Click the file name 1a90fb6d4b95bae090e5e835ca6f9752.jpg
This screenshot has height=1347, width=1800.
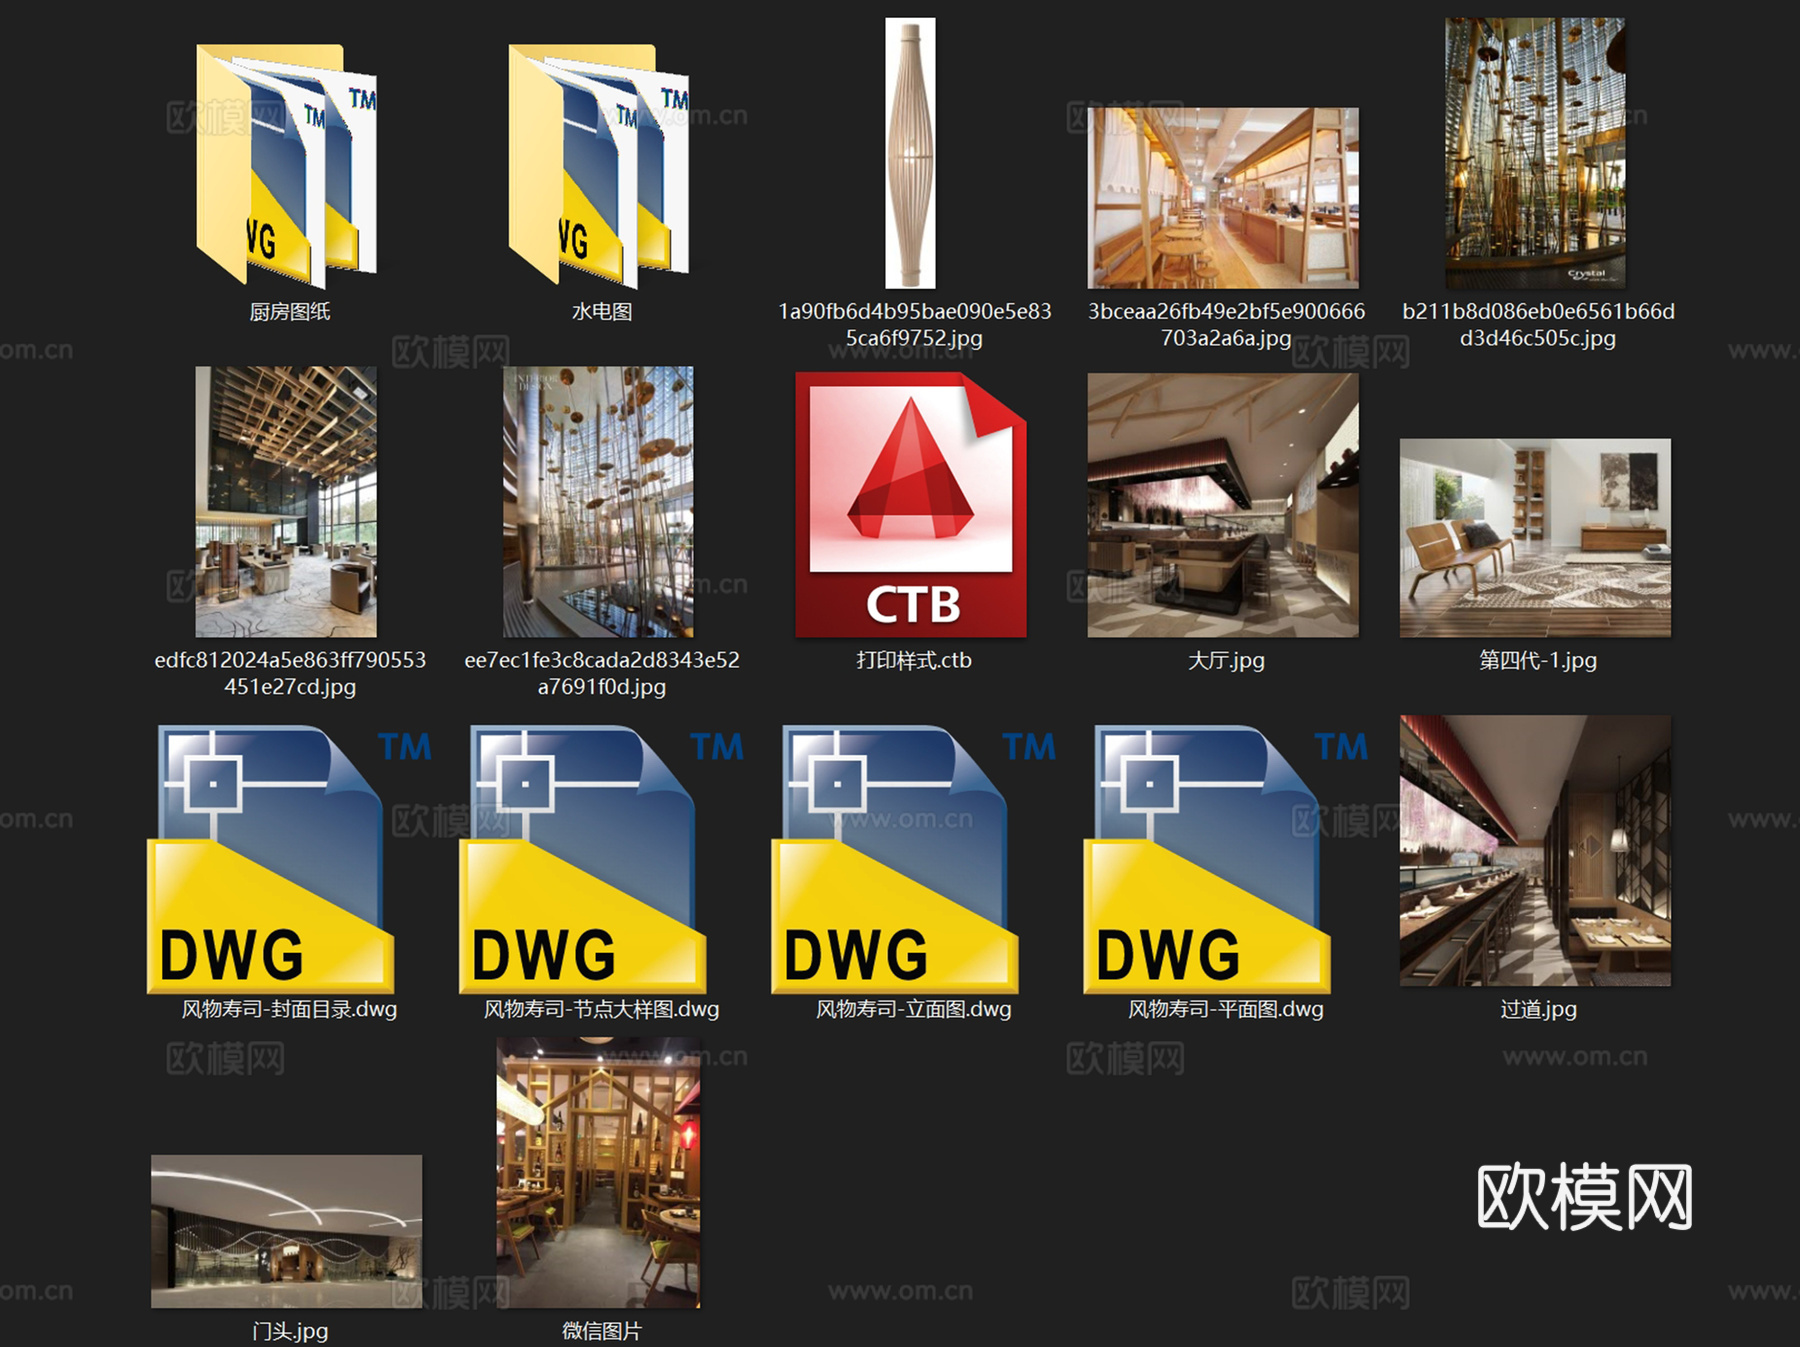click(x=914, y=325)
